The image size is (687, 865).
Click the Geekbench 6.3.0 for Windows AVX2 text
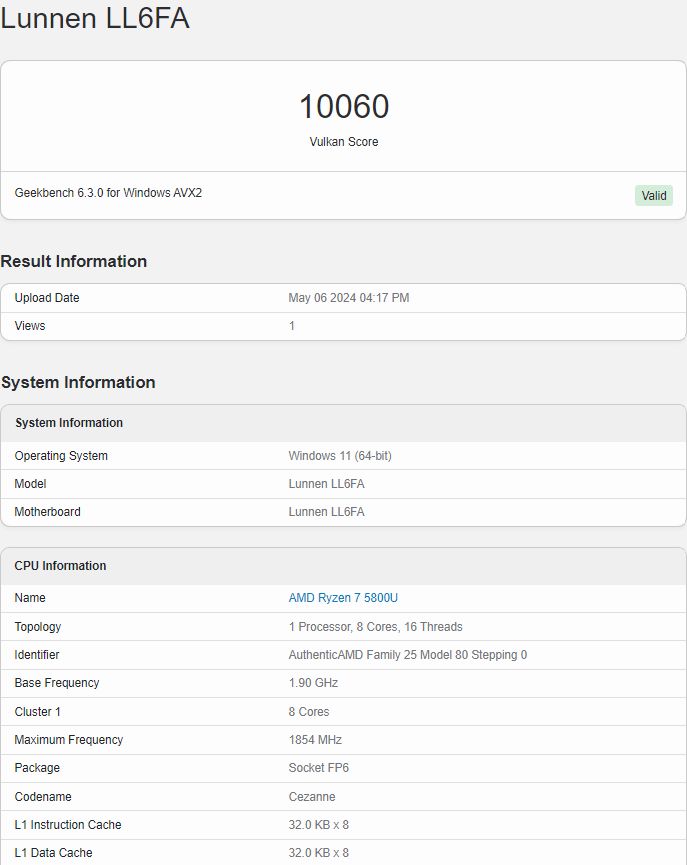pyautogui.click(x=108, y=193)
